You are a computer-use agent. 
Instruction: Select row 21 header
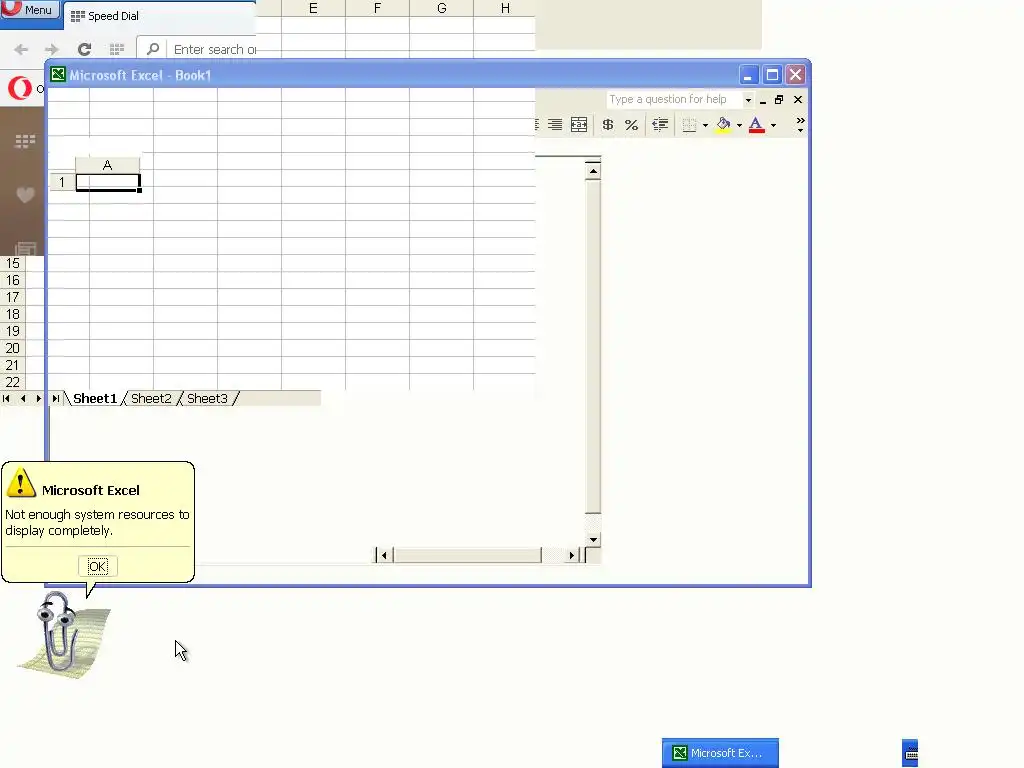pos(13,366)
